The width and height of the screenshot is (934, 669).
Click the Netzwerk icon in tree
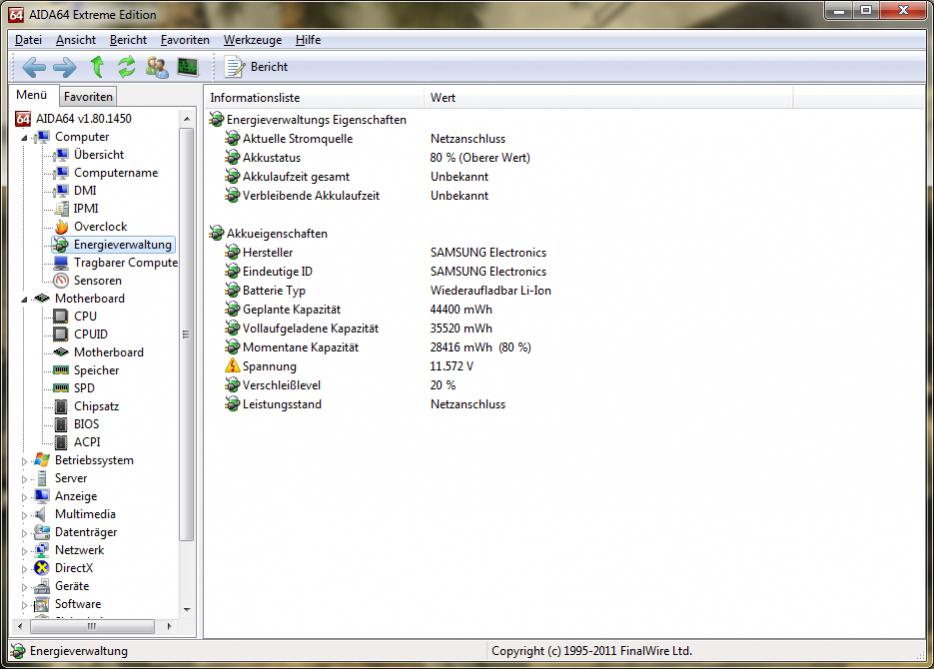click(x=42, y=550)
